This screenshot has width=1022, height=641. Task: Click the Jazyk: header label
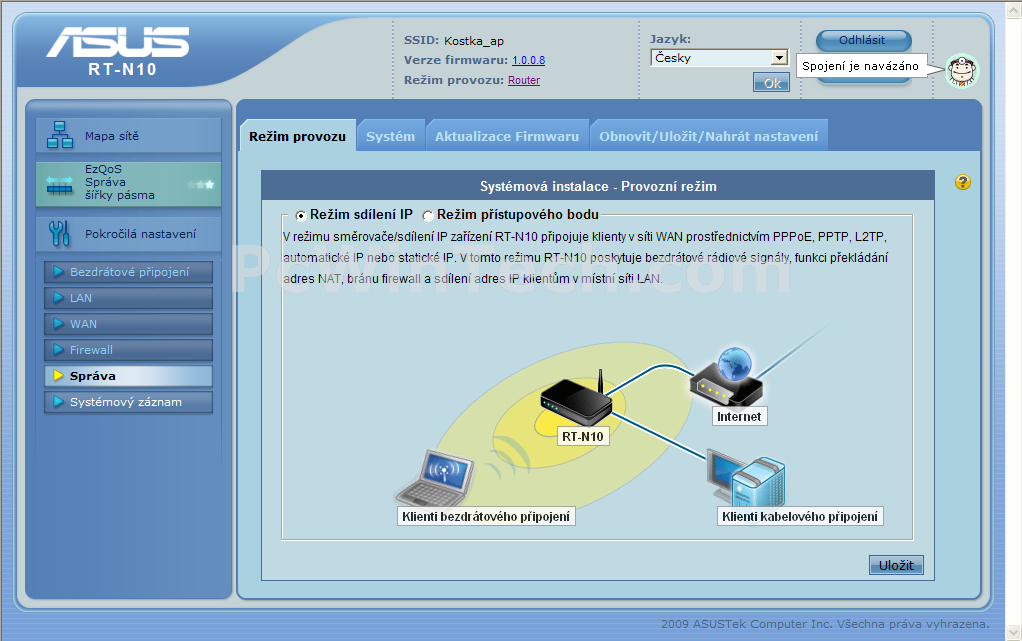click(x=670, y=39)
